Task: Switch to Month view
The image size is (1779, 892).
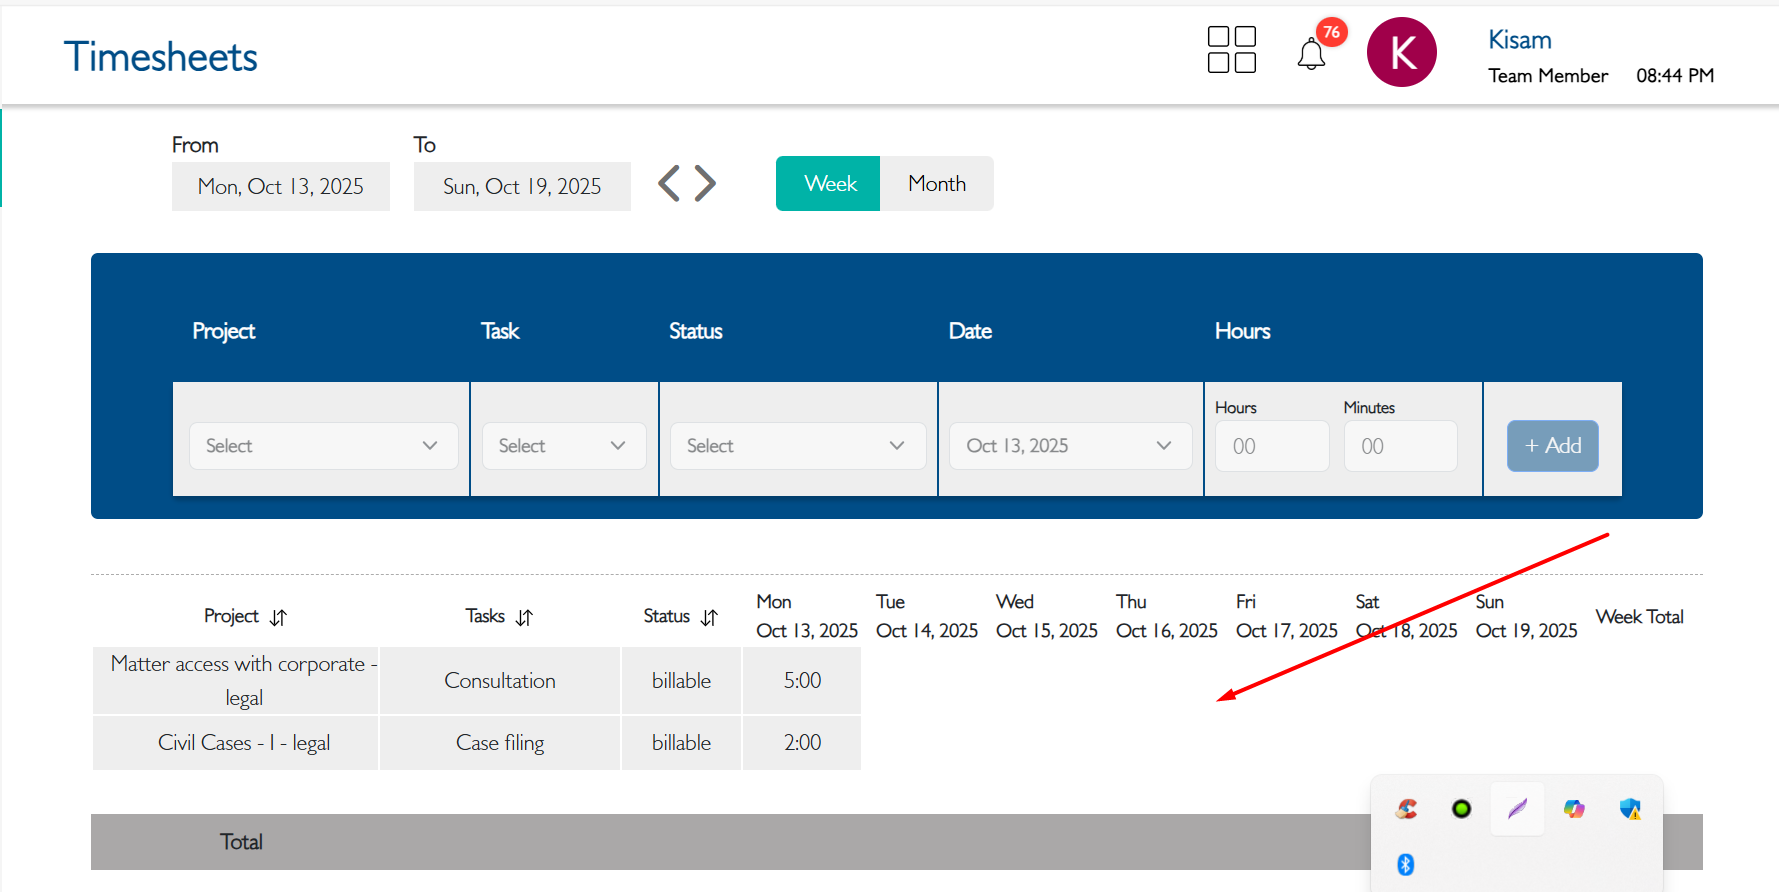Action: (x=937, y=184)
